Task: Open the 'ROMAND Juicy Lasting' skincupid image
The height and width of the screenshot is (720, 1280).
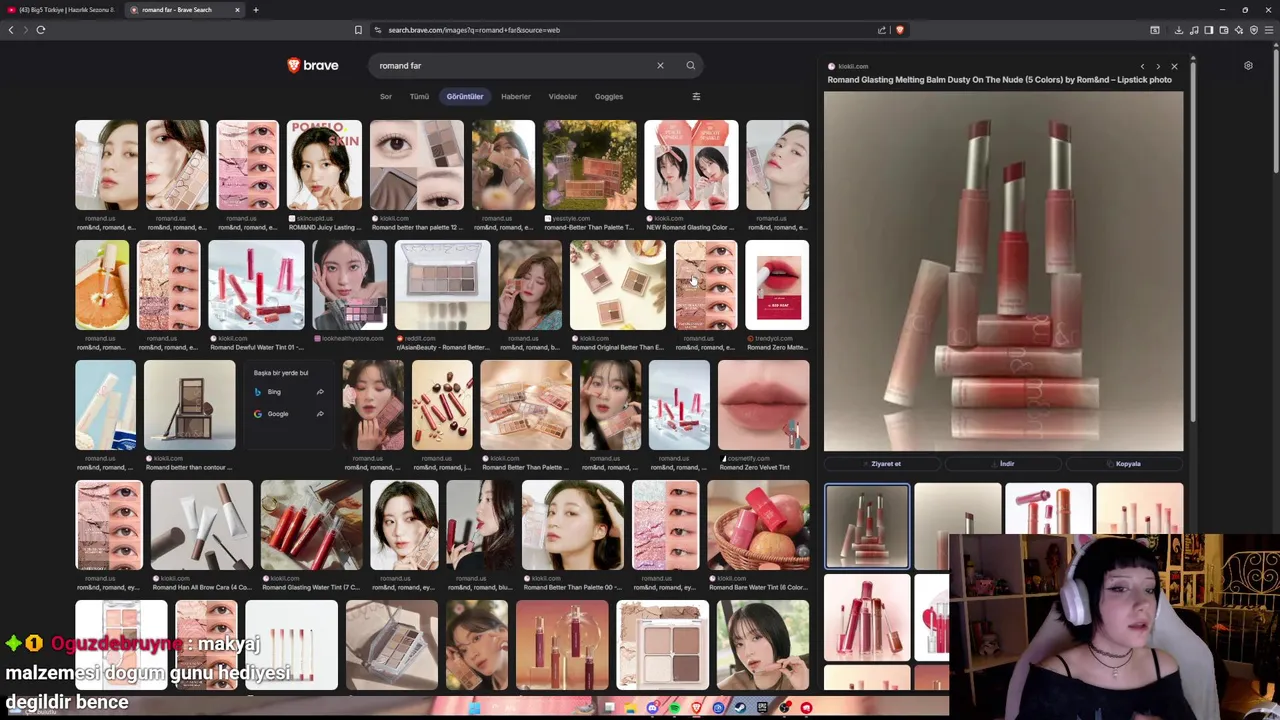Action: (324, 165)
